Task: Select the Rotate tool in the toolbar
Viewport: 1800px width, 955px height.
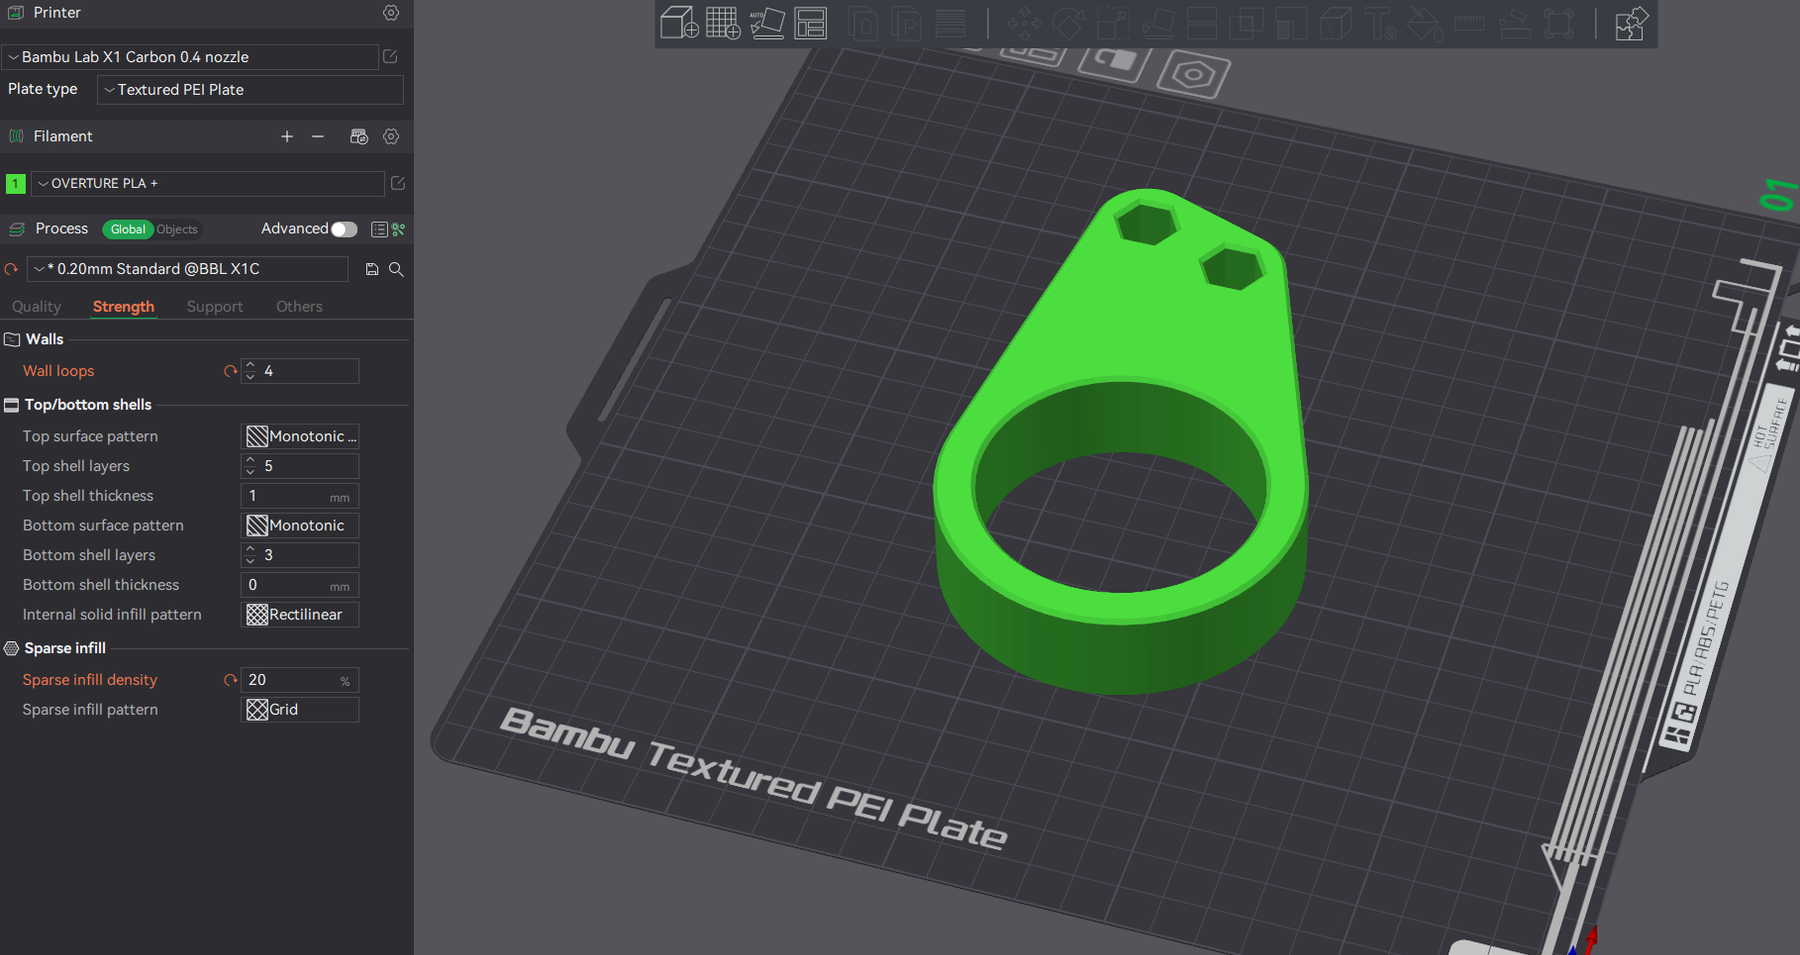Action: (x=1069, y=24)
